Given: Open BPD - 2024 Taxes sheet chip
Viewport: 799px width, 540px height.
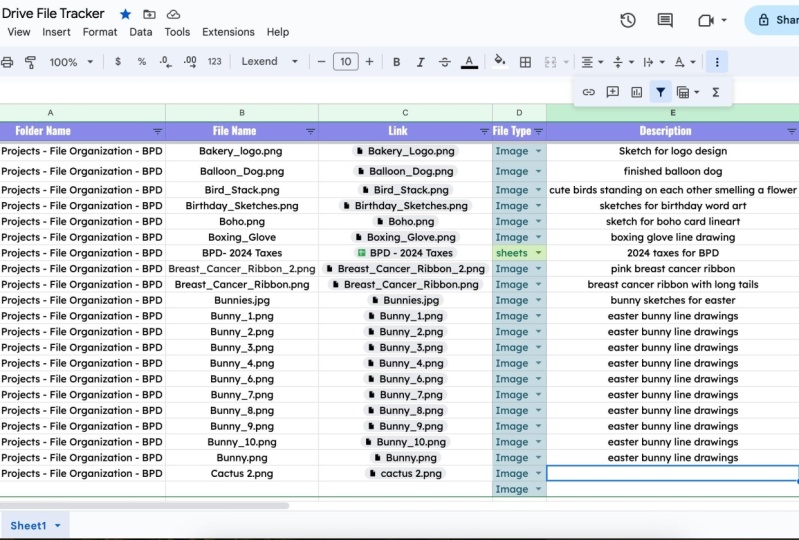Looking at the screenshot, I should tap(405, 253).
